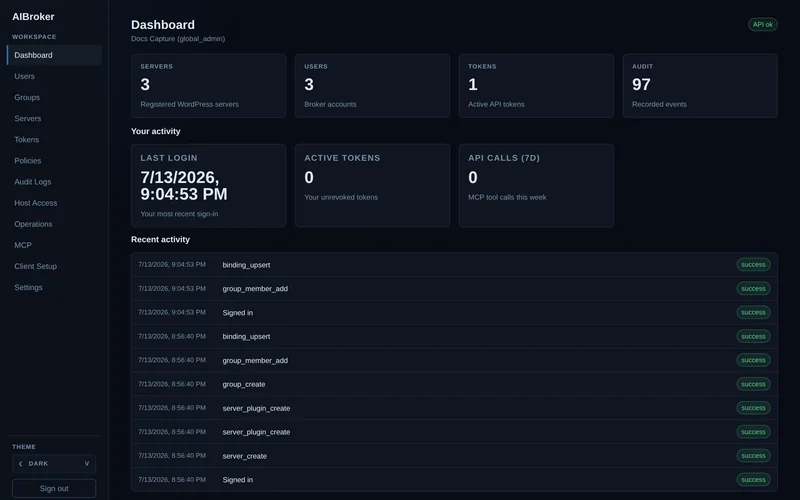The image size is (800, 500).
Task: Open the Dashboard sidebar item
Action: point(54,55)
